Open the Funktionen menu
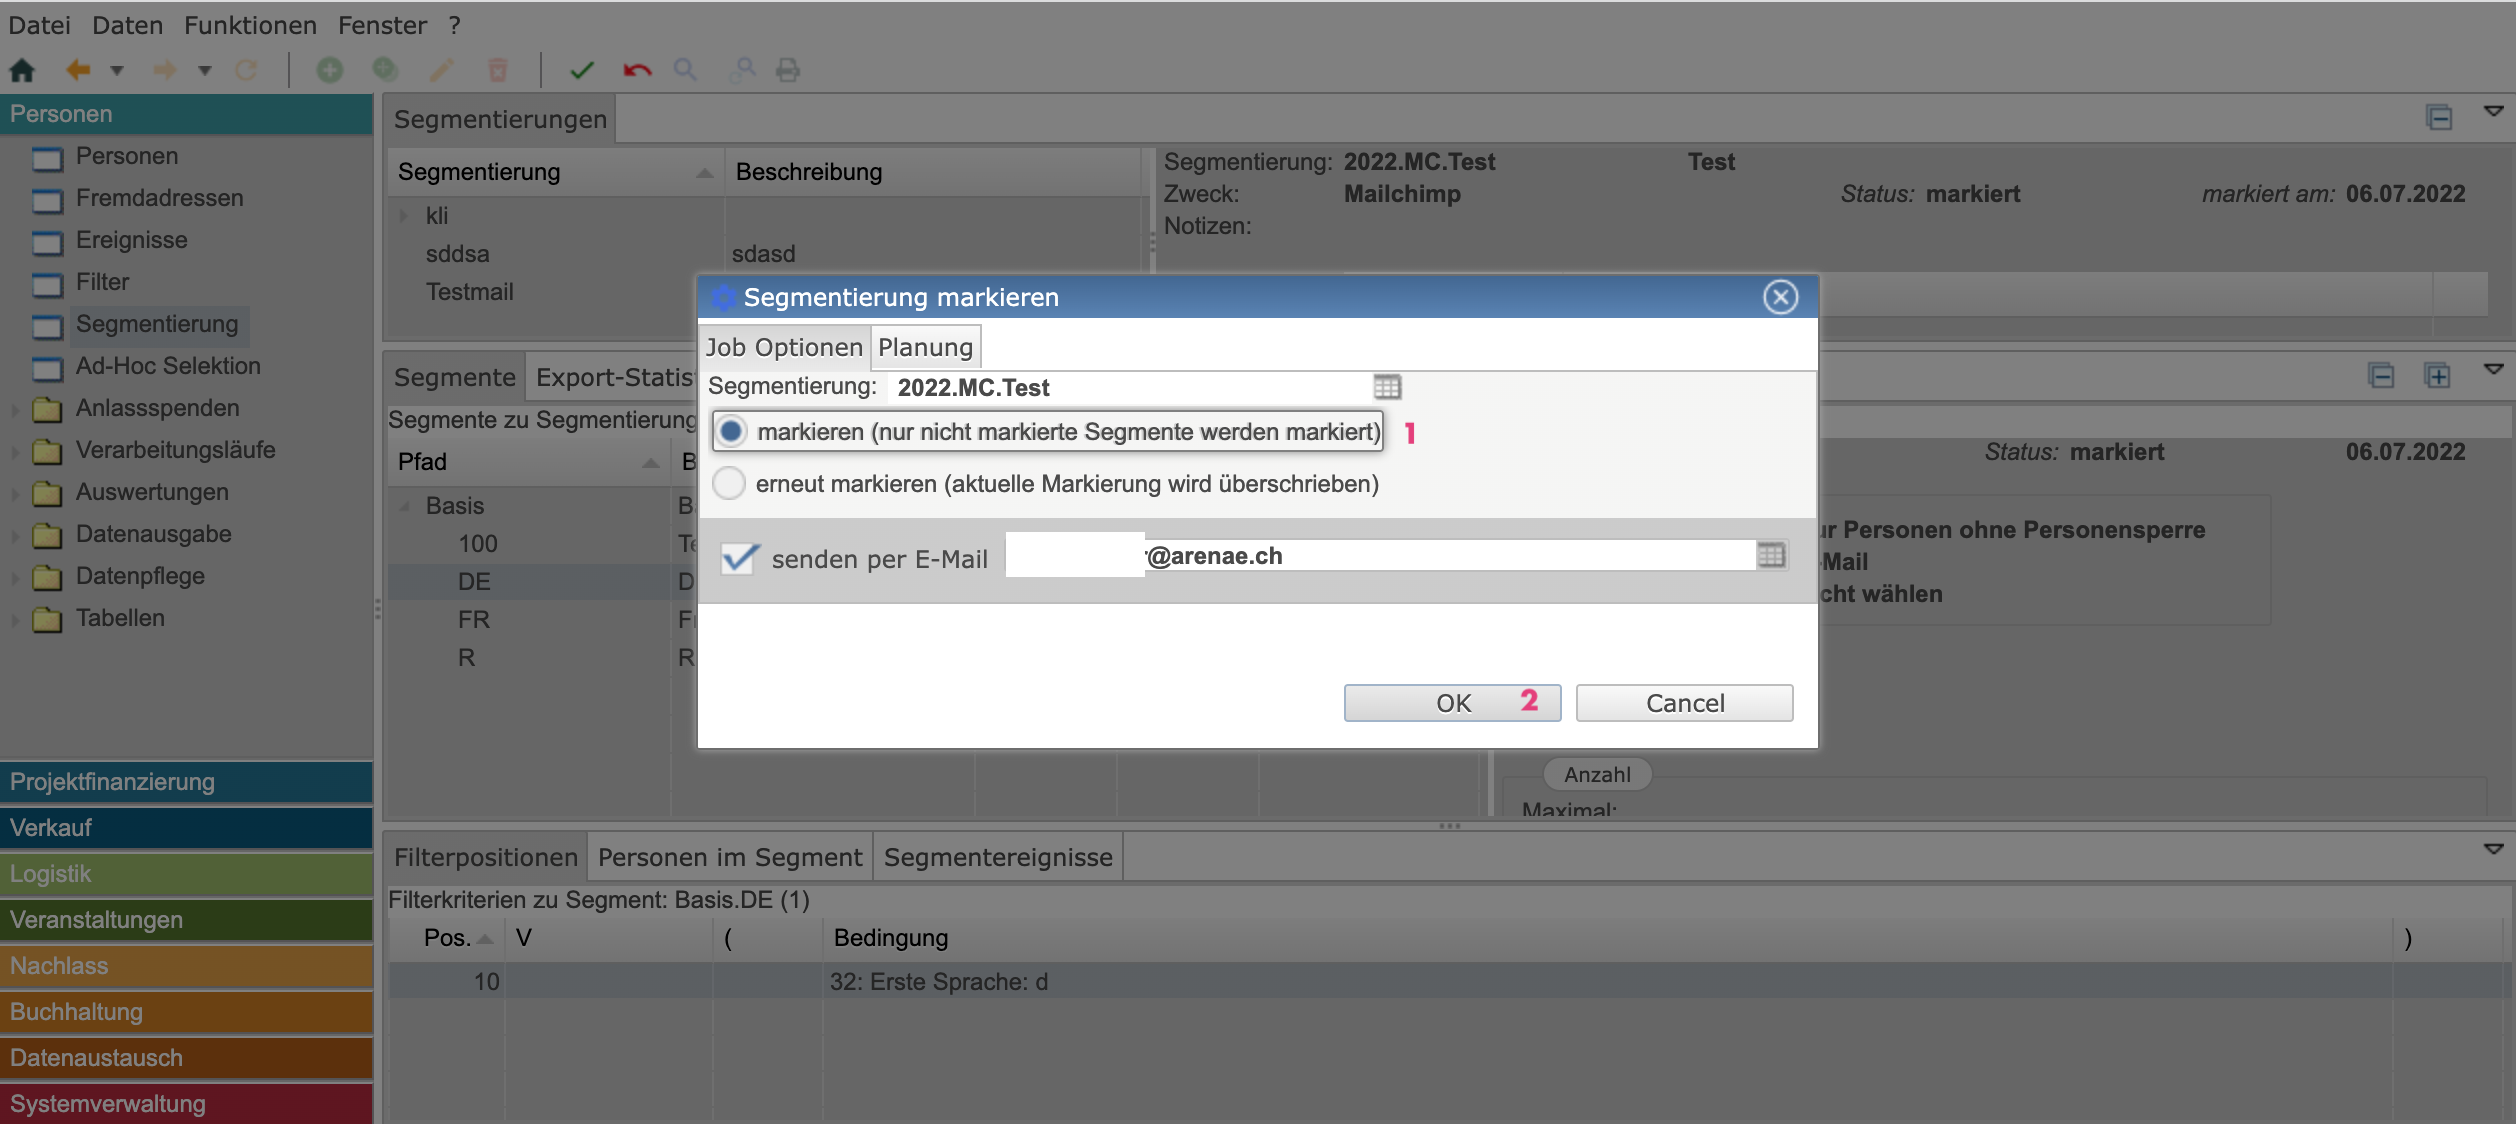2516x1124 pixels. [250, 25]
